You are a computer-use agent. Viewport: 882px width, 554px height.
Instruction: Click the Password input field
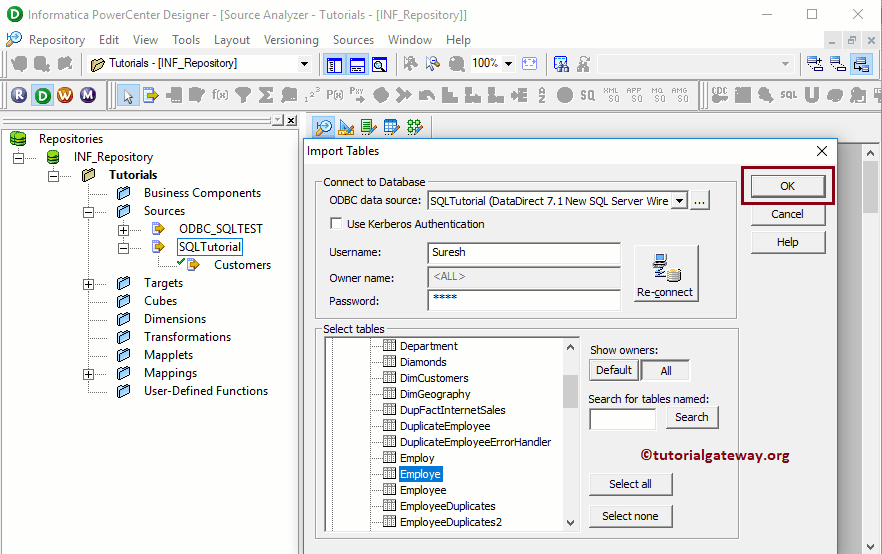[x=524, y=300]
